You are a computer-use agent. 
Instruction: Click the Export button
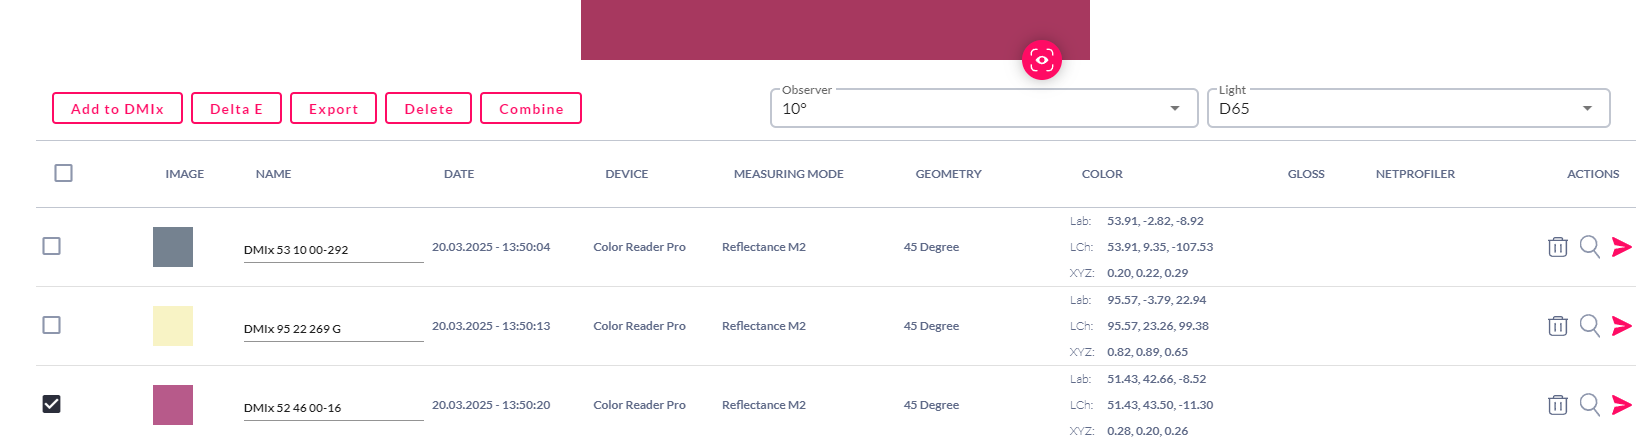333,108
